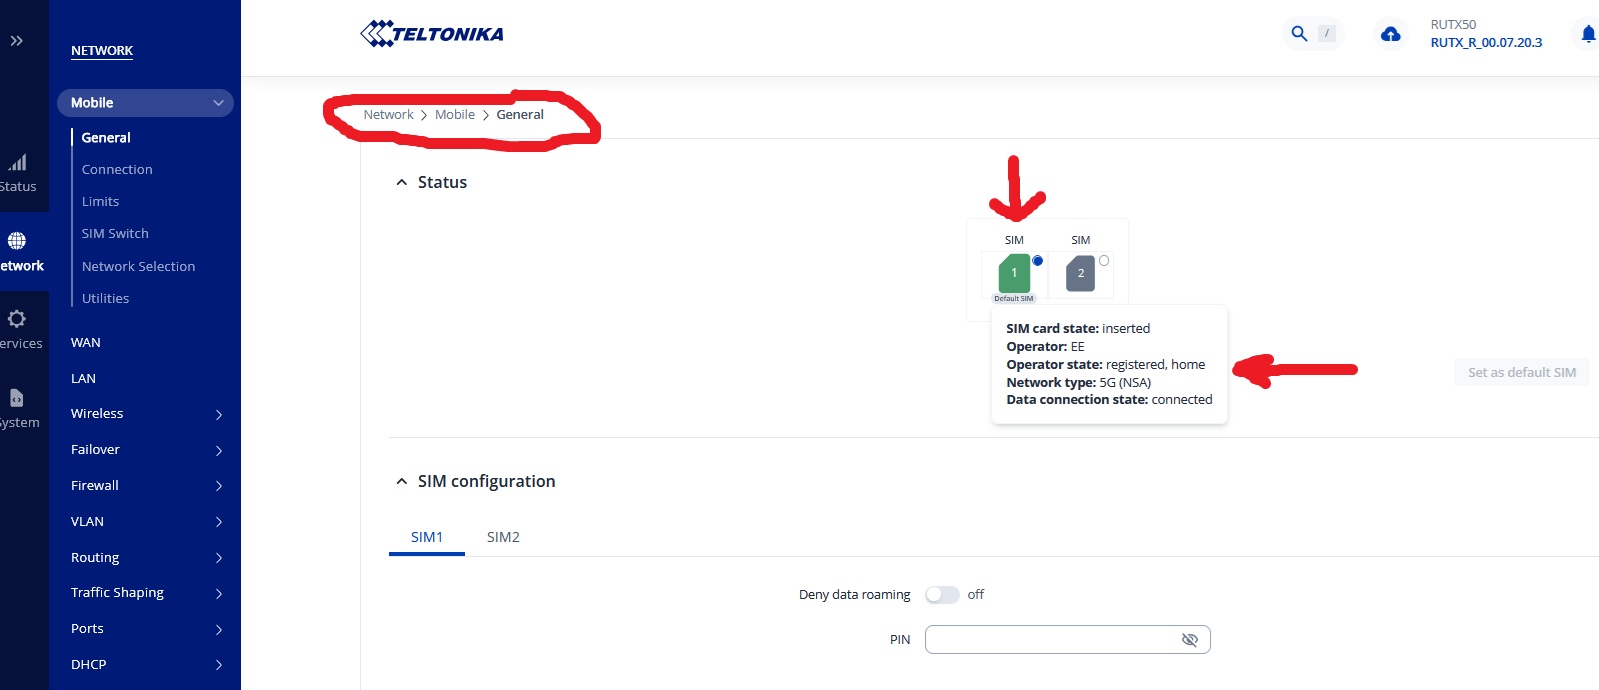This screenshot has height=690, width=1599.
Task: Click the Set as default SIM button
Action: (x=1521, y=373)
